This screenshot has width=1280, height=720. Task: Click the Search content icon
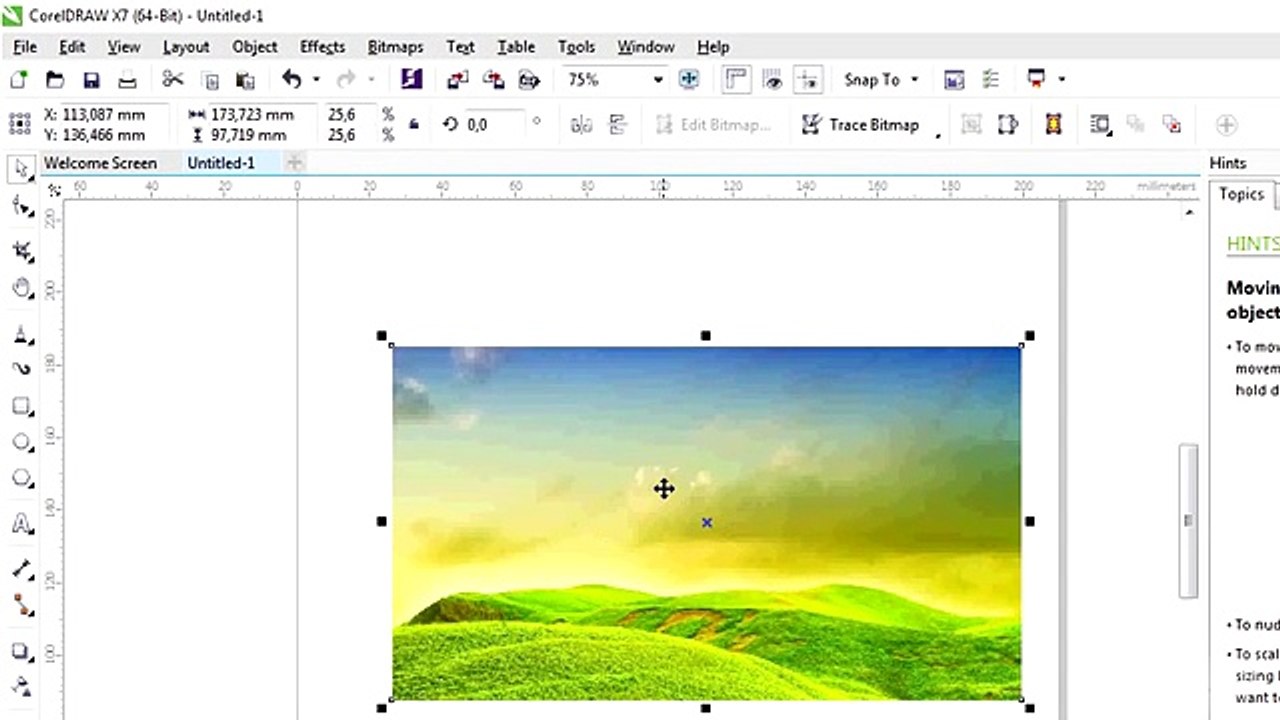point(411,79)
